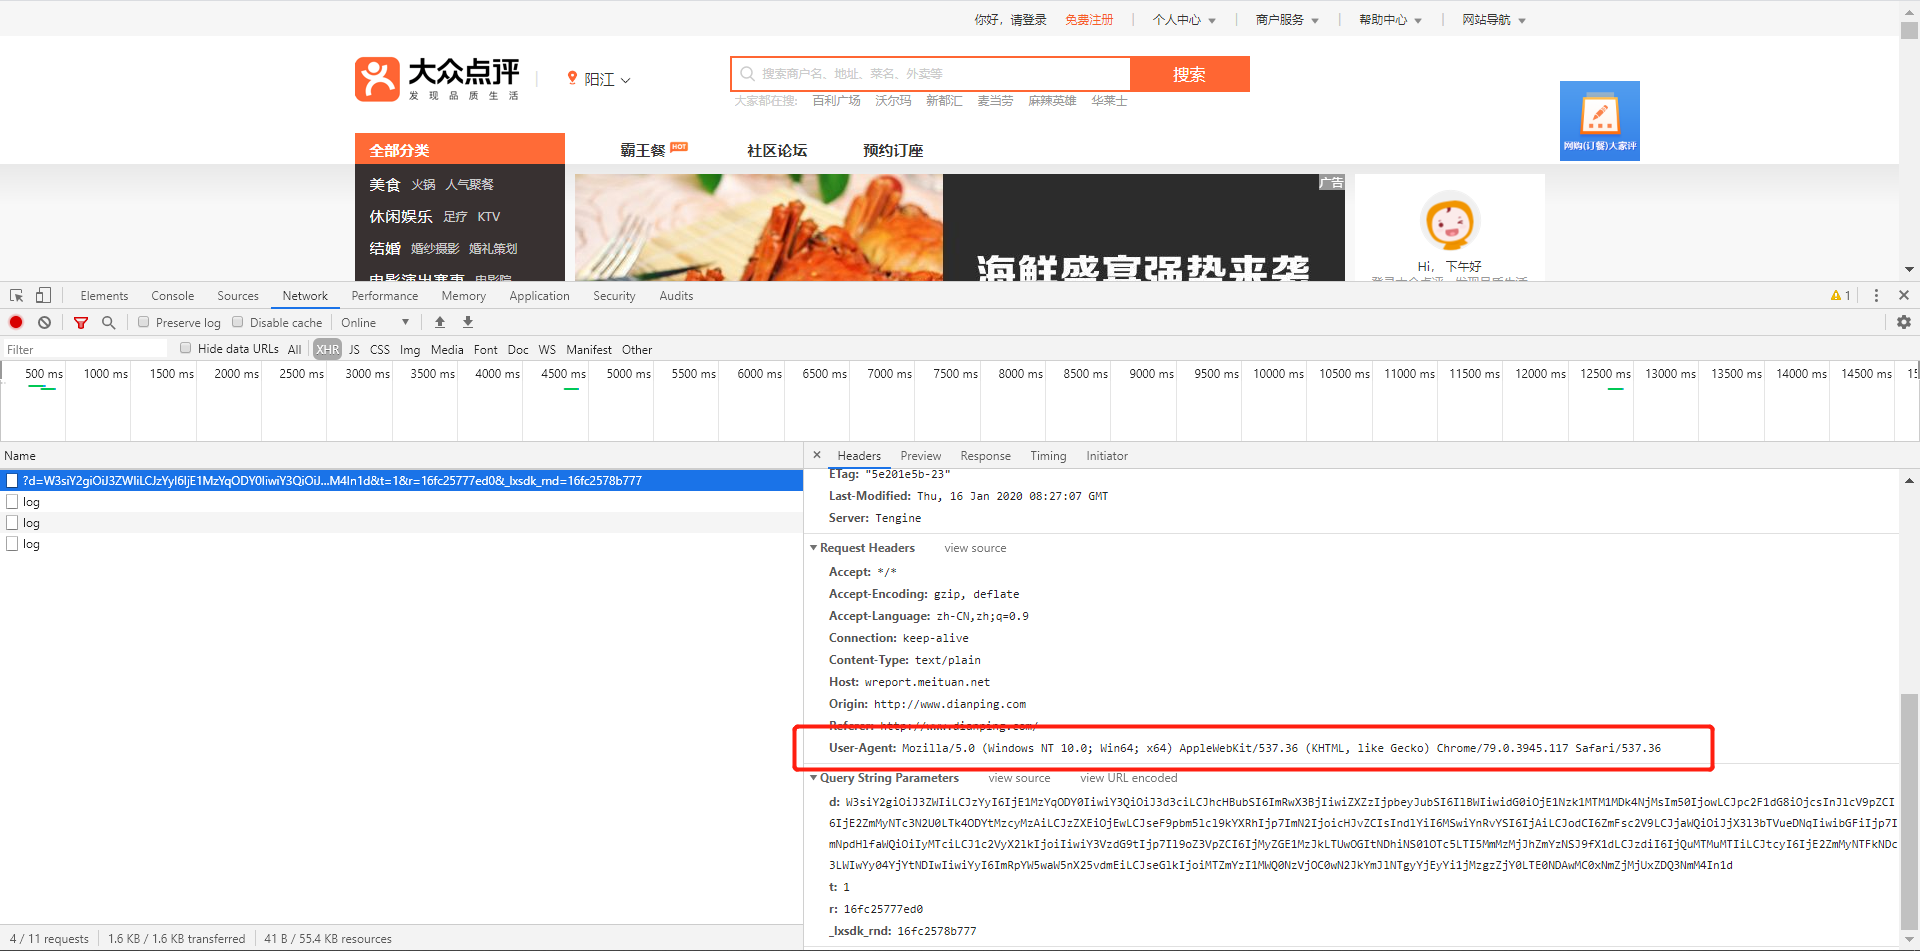This screenshot has height=951, width=1920.
Task: Close the request details pane
Action: pyautogui.click(x=817, y=455)
